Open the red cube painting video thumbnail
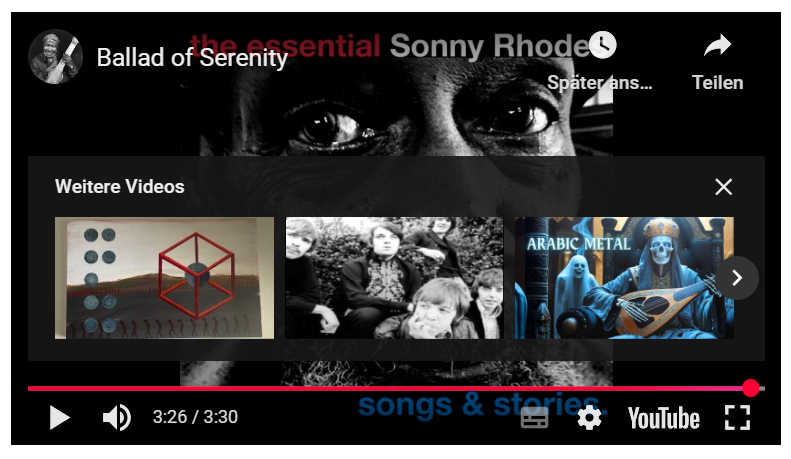This screenshot has width=791, height=459. (164, 278)
